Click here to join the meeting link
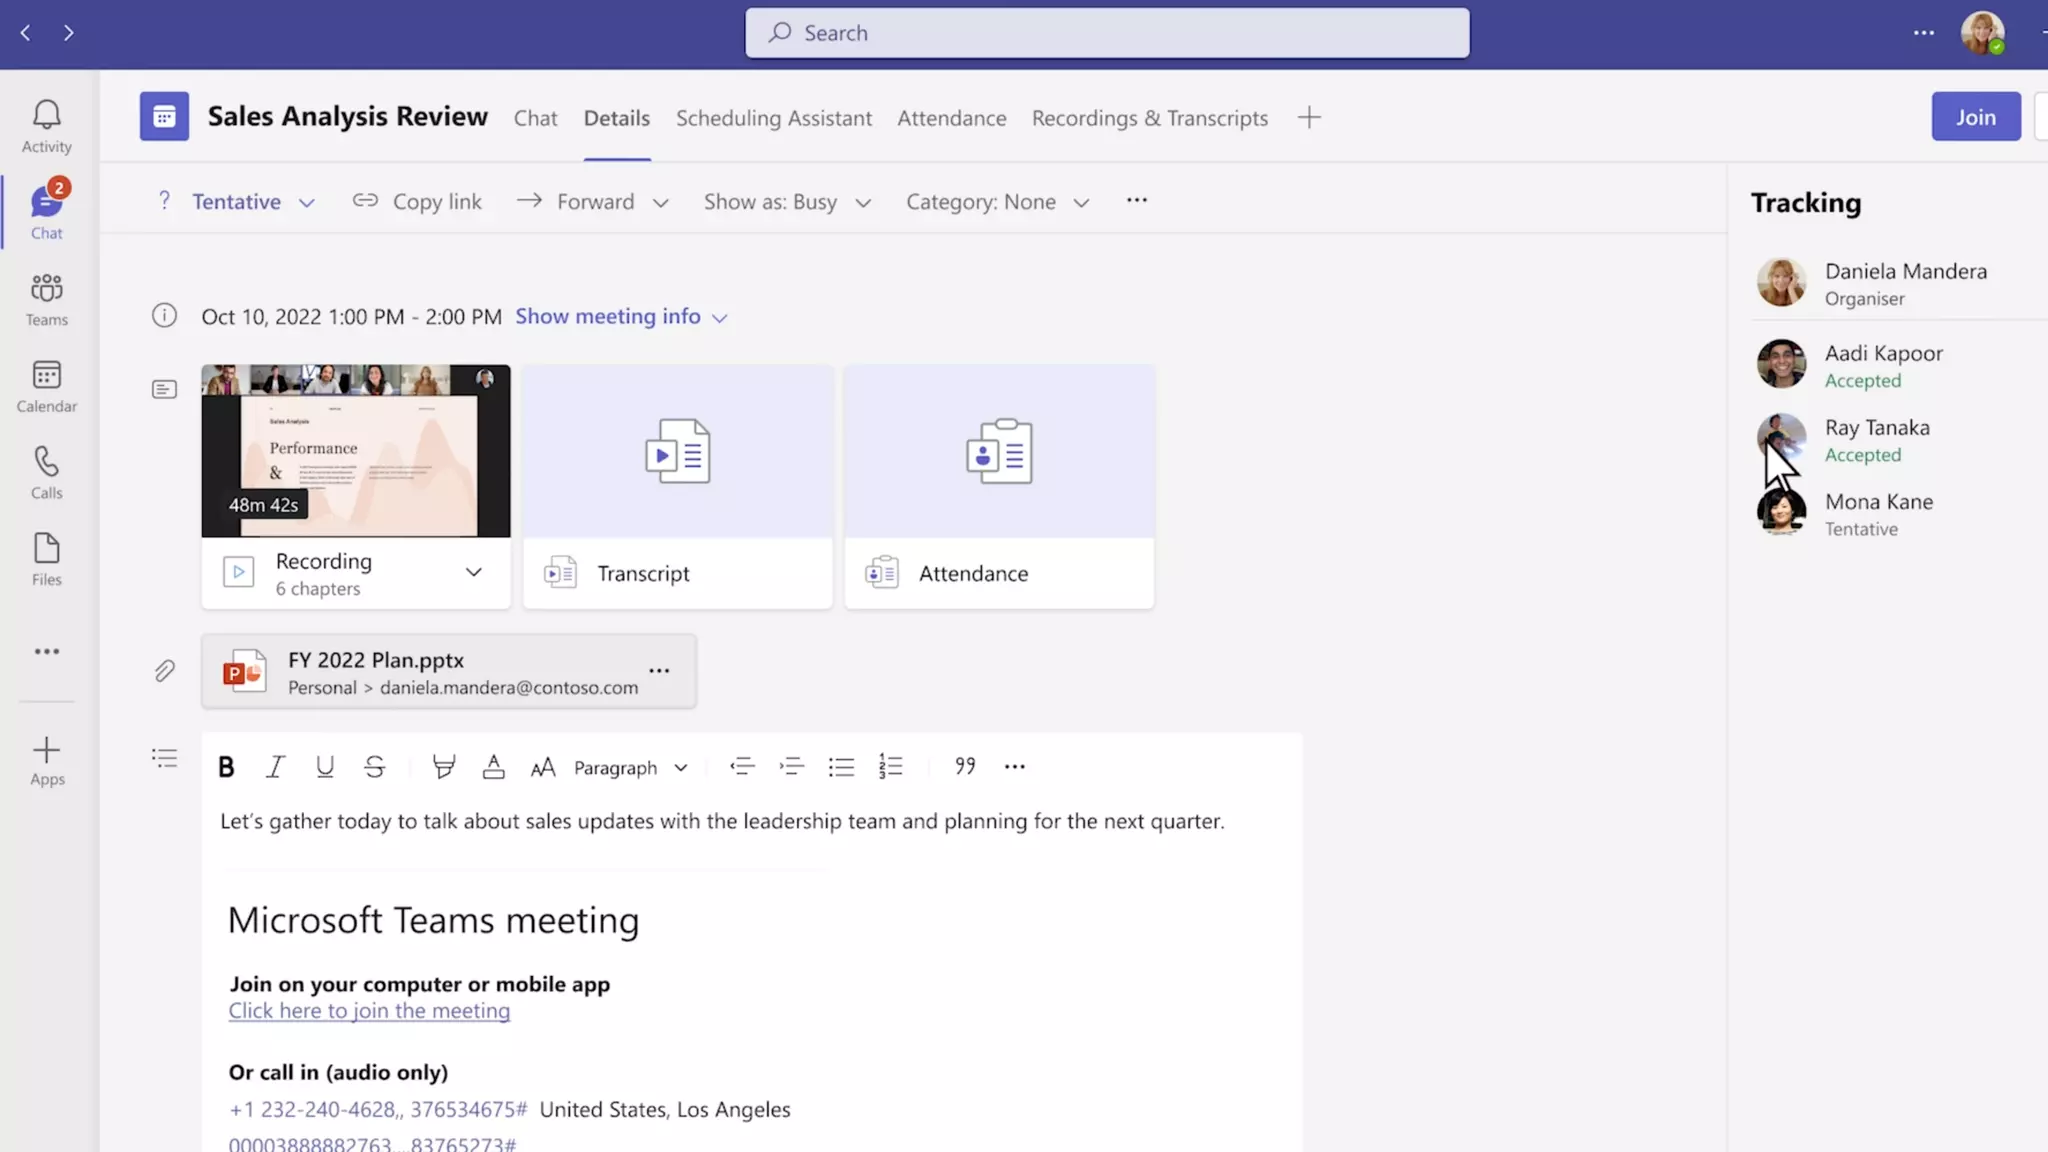Screen dimensions: 2048x1152 pos(369,1011)
